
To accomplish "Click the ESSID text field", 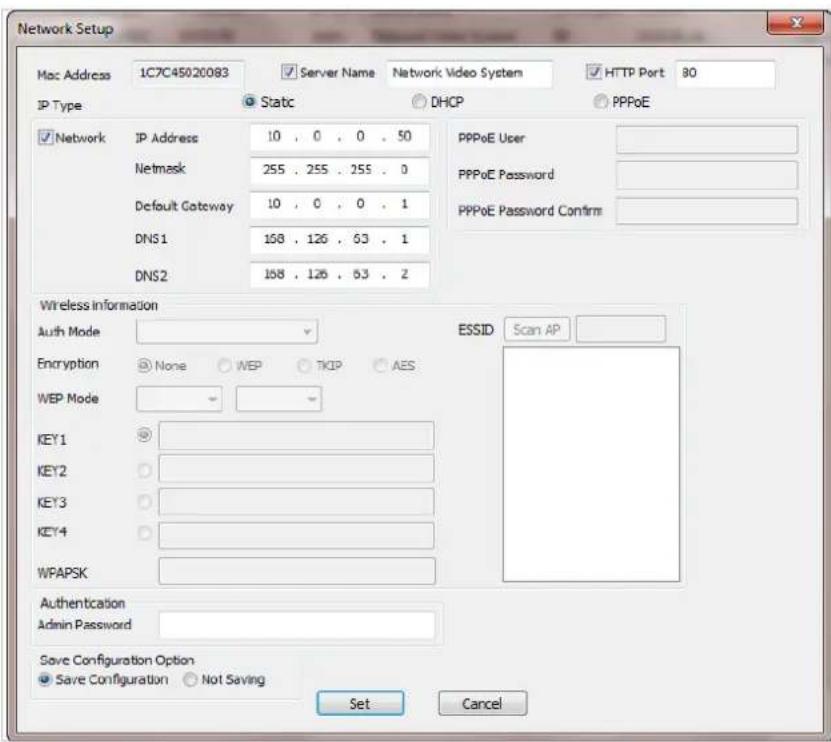I will click(x=621, y=329).
